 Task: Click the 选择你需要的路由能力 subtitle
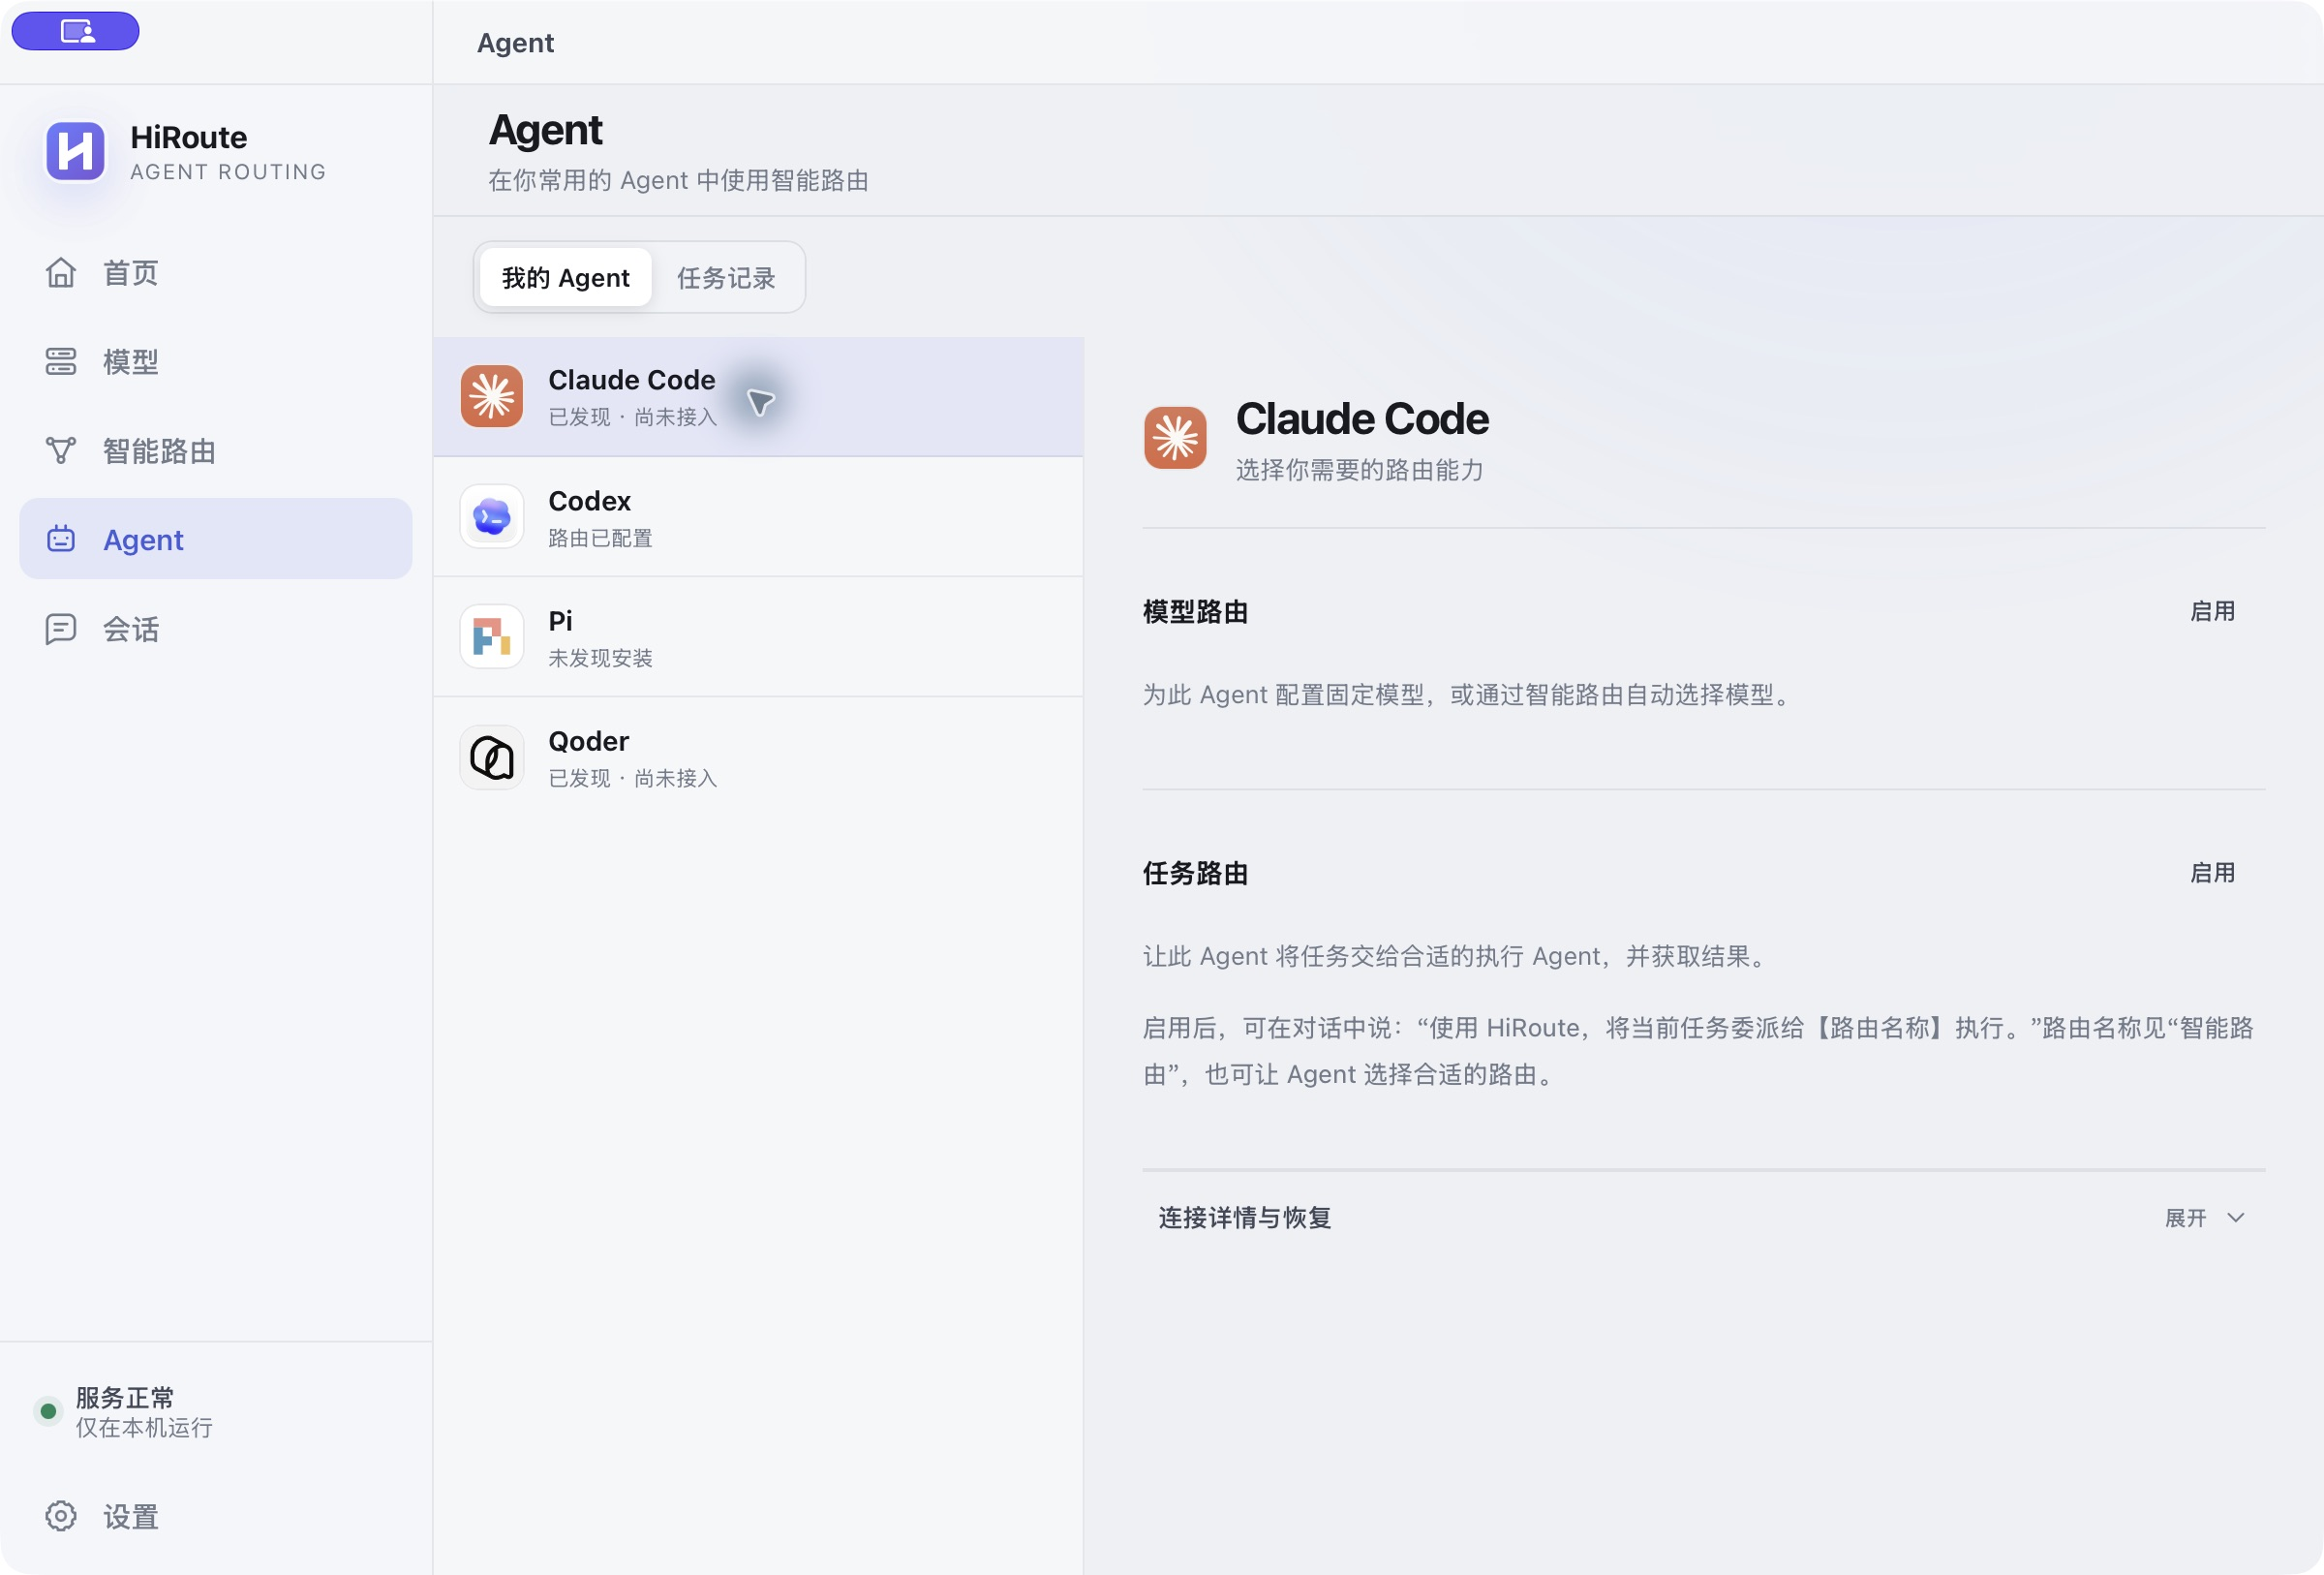(x=1360, y=470)
